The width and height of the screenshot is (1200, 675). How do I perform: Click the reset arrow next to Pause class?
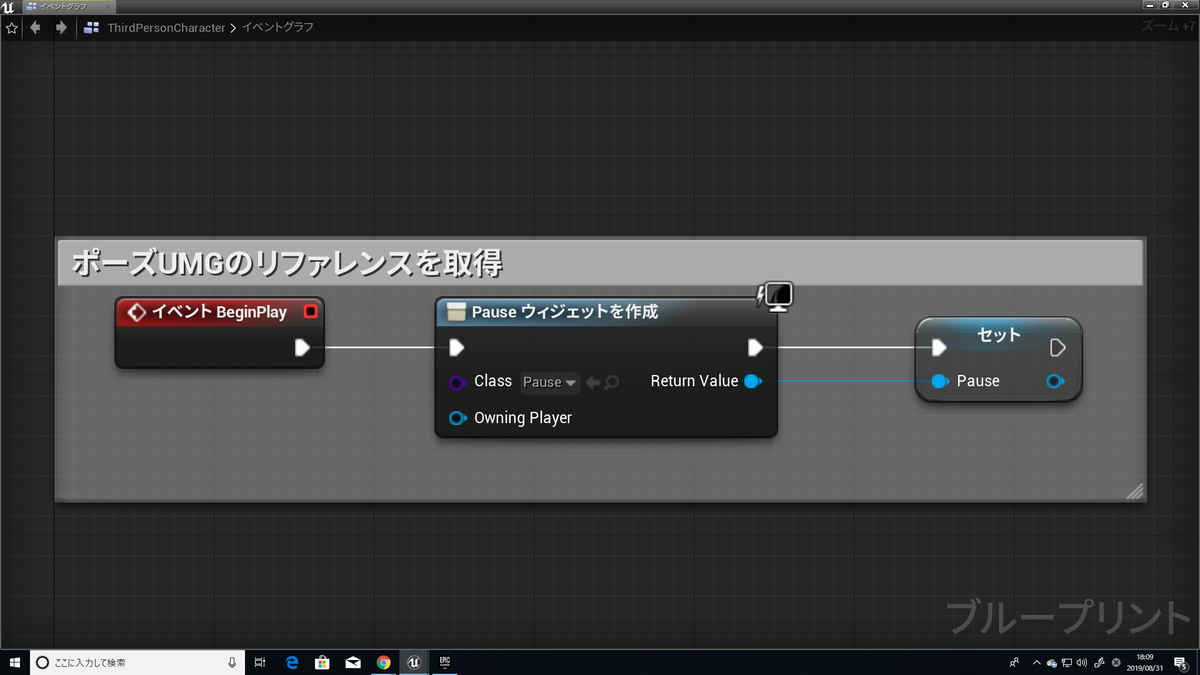coord(593,382)
